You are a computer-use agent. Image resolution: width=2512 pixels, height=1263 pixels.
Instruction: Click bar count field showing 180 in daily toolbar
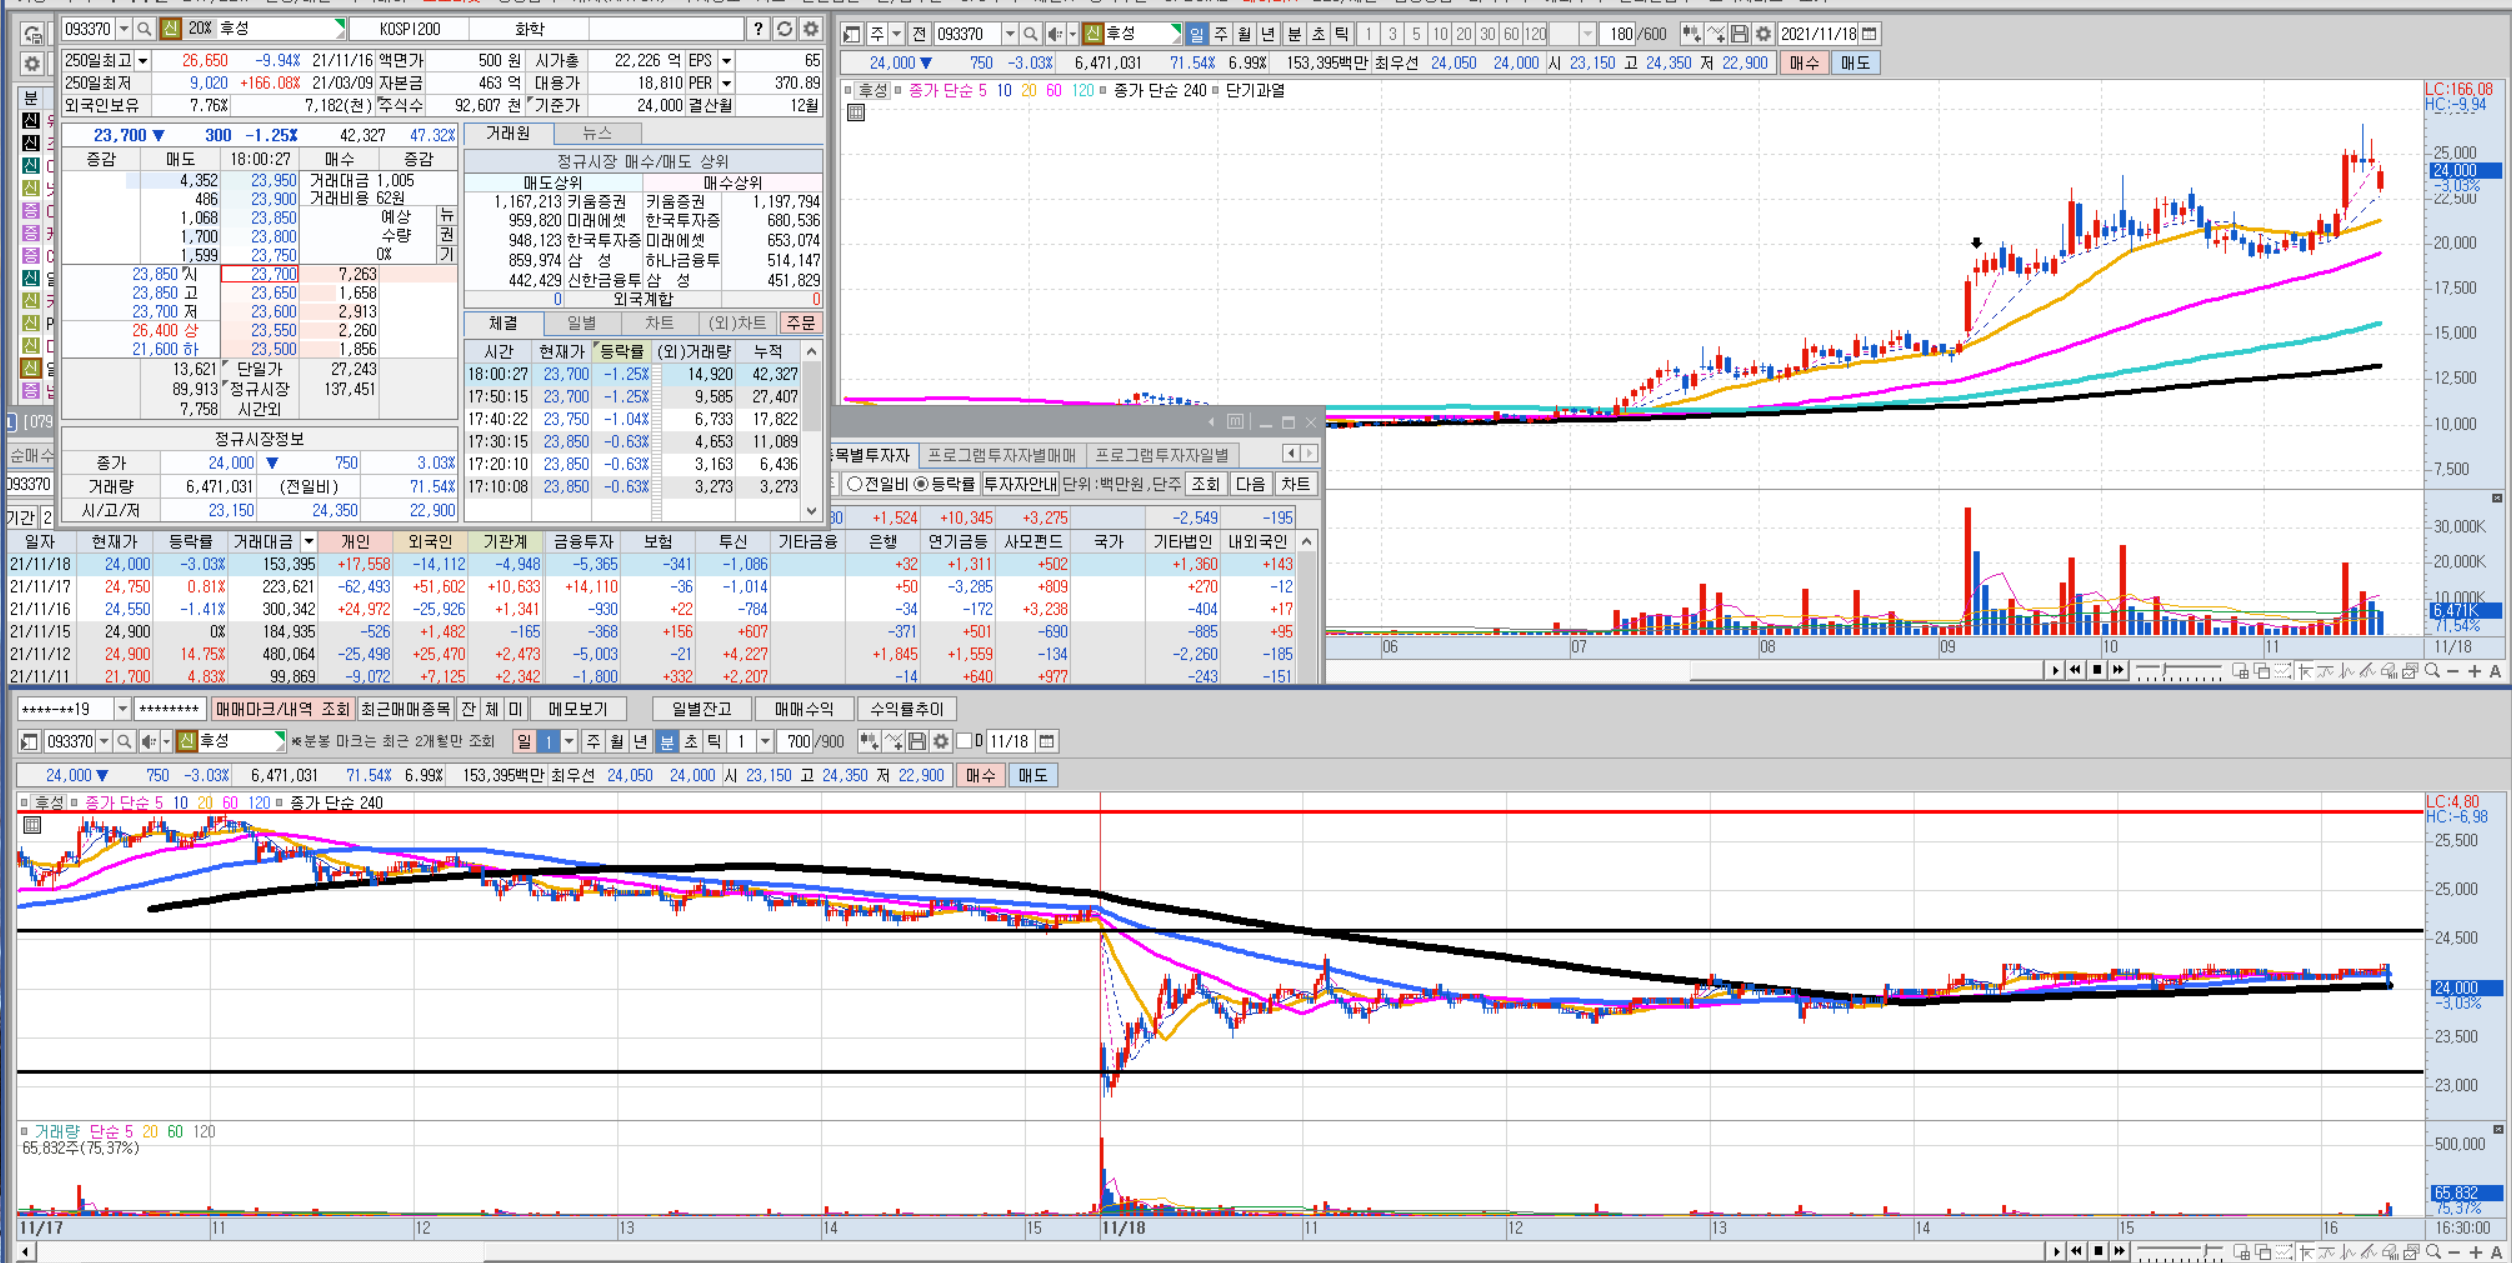tap(1618, 34)
